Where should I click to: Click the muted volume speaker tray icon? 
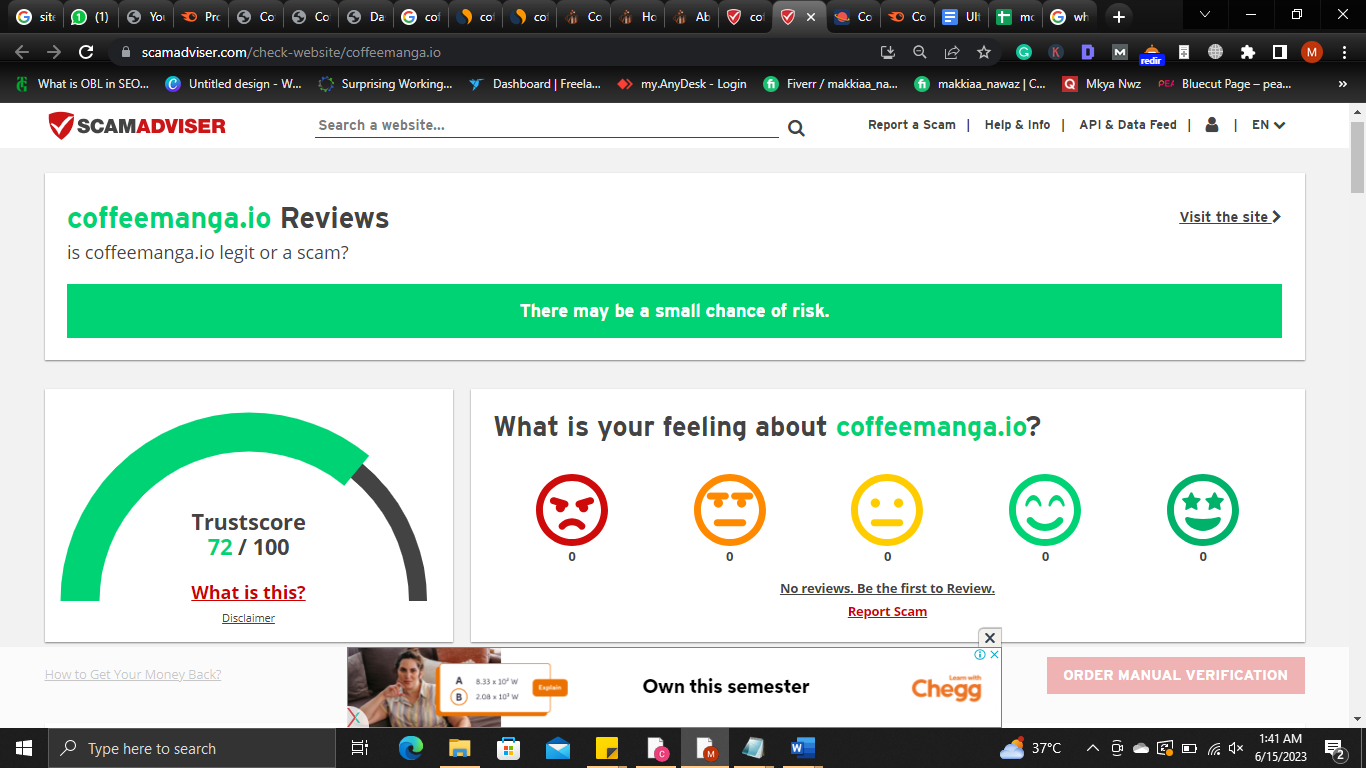(1236, 748)
